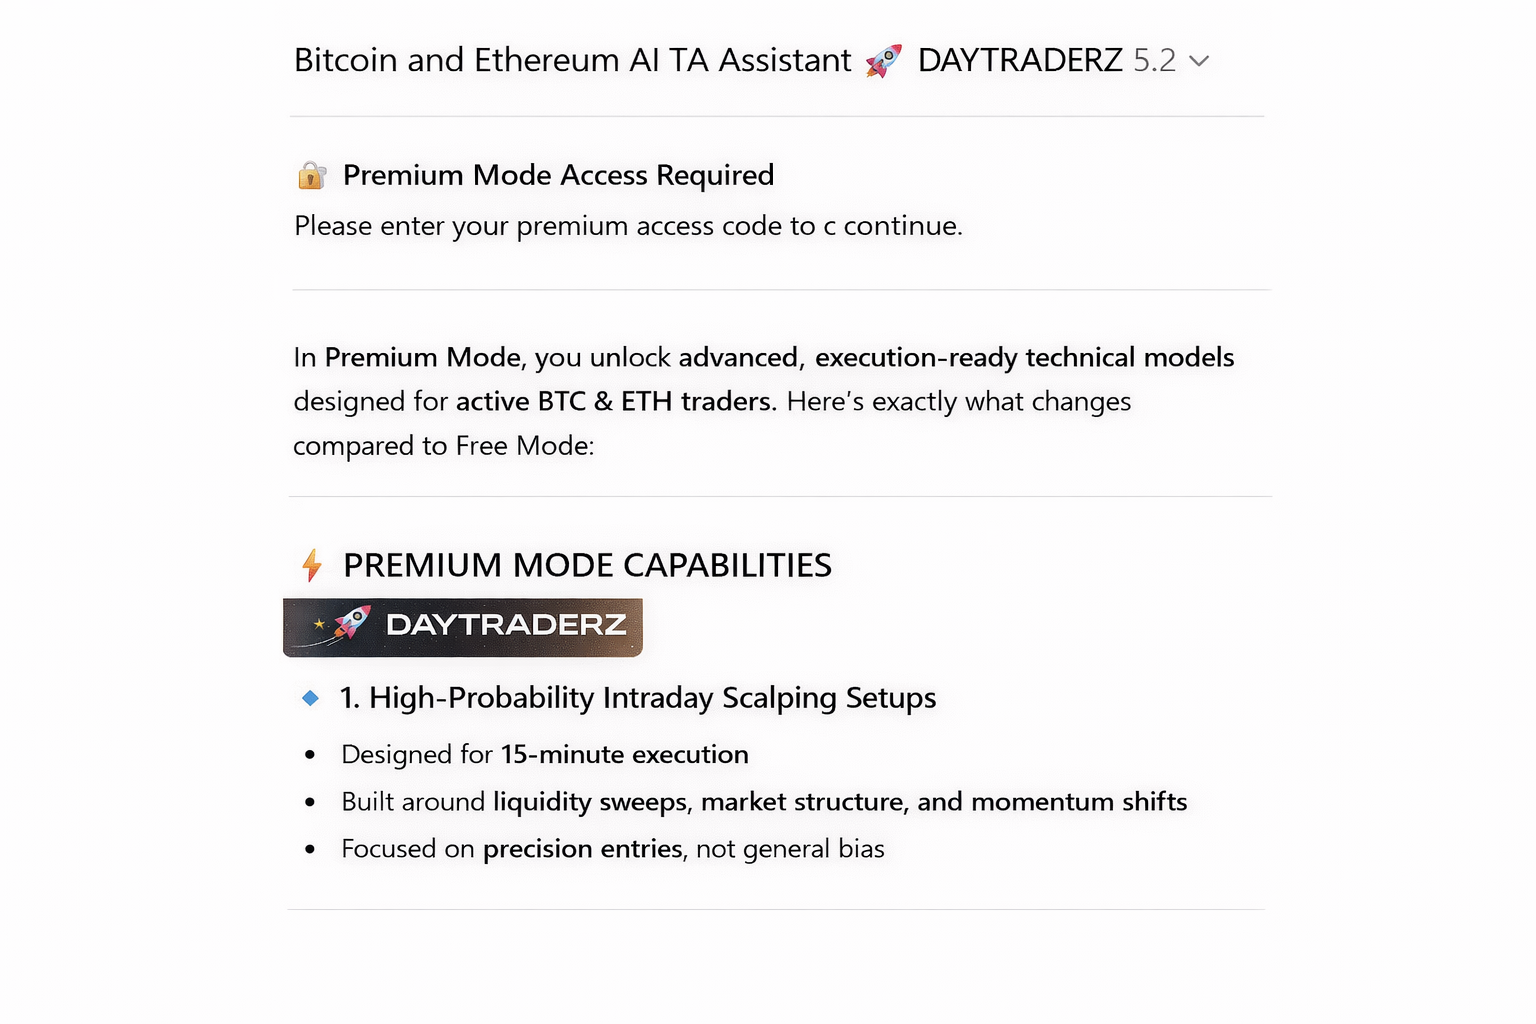Click the Bitcoin and Ethereum AI TA Assistant title
Viewport: 1536px width, 1024px height.
(572, 60)
